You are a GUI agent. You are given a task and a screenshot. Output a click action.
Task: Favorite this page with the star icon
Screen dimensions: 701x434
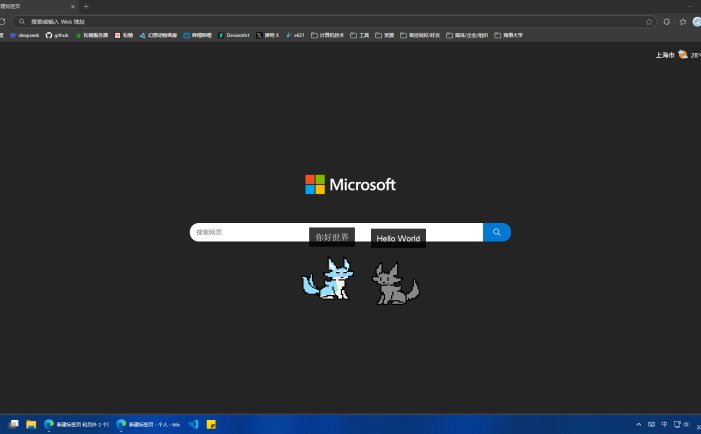(649, 21)
